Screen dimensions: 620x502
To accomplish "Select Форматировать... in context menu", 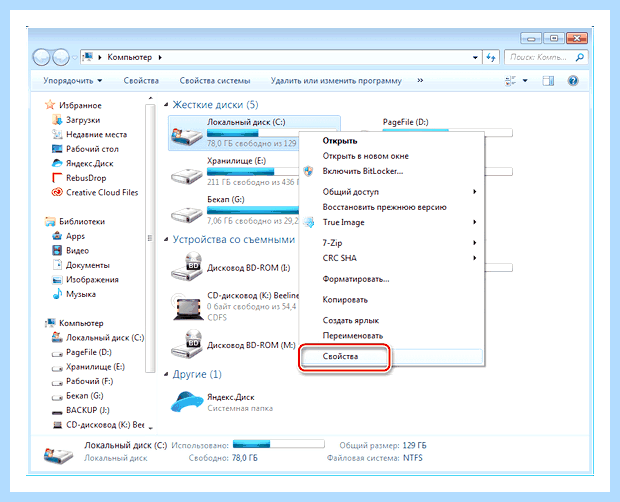I will click(x=356, y=279).
